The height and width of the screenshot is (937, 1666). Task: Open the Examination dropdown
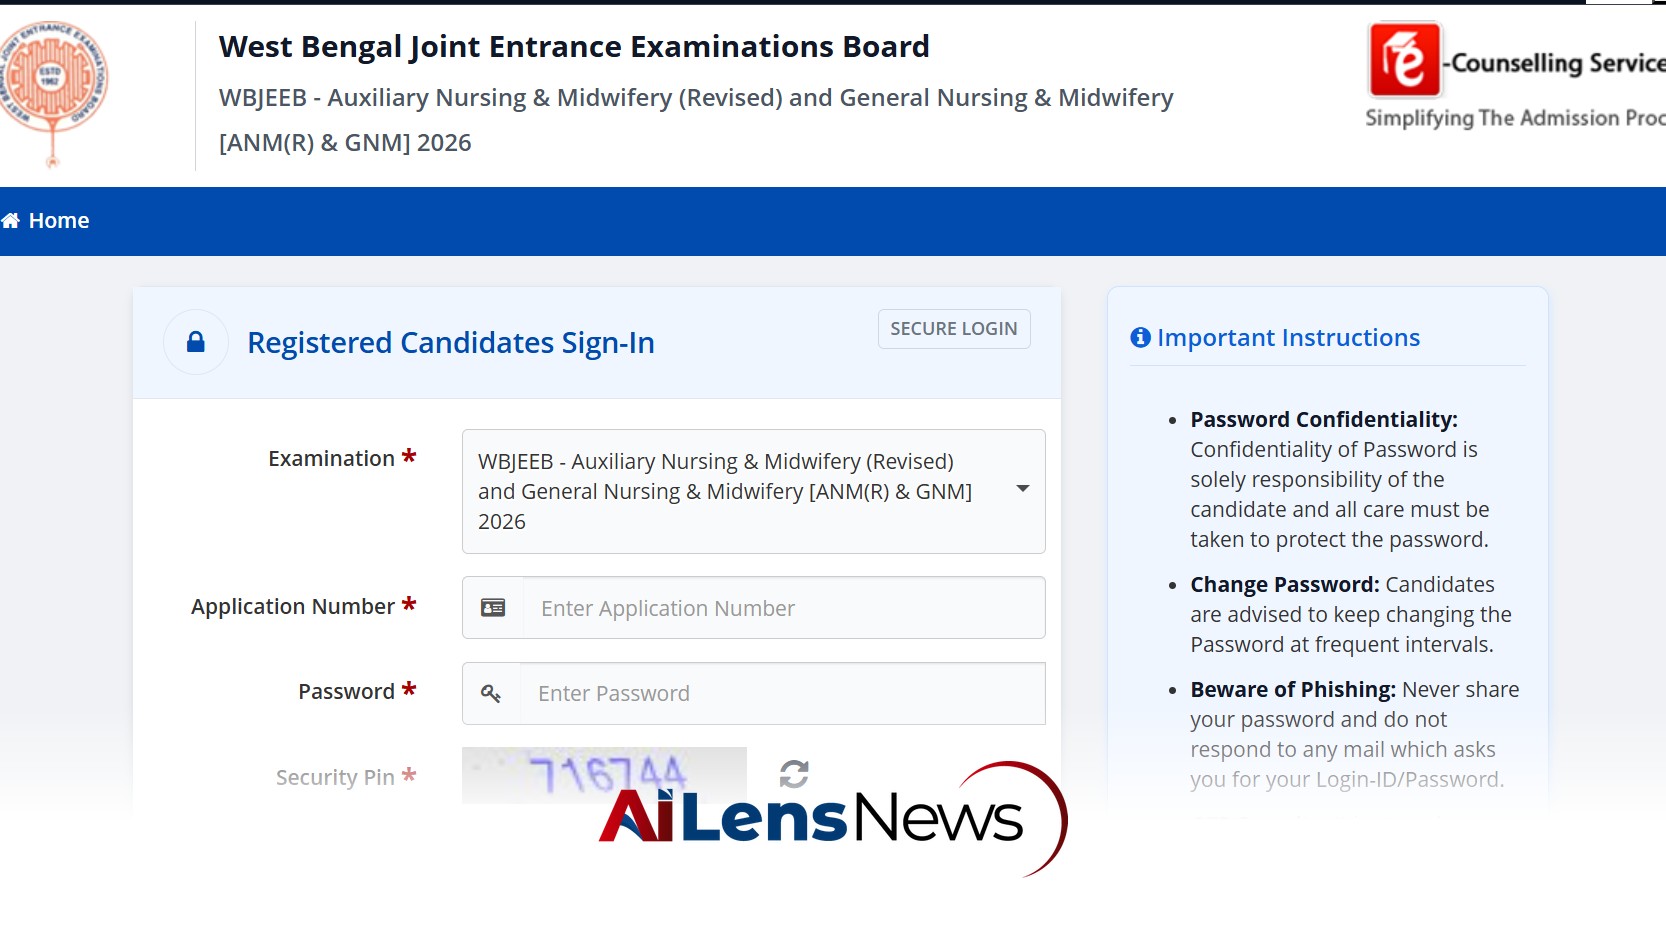point(754,491)
